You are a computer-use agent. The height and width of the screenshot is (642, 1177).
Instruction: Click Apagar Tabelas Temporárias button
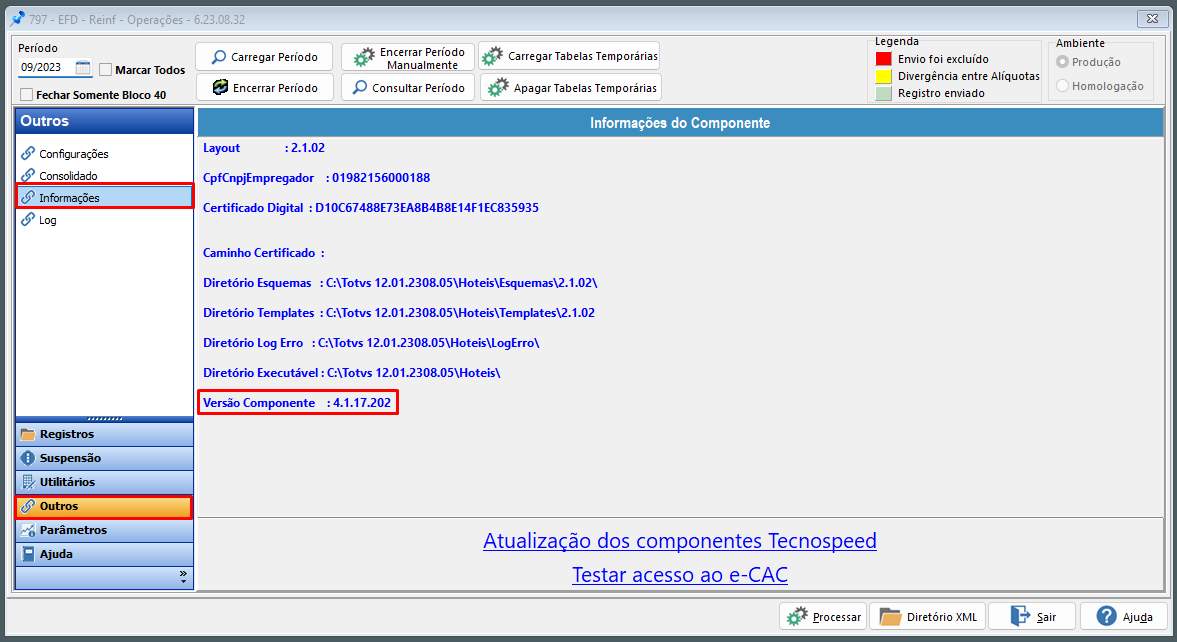click(570, 87)
